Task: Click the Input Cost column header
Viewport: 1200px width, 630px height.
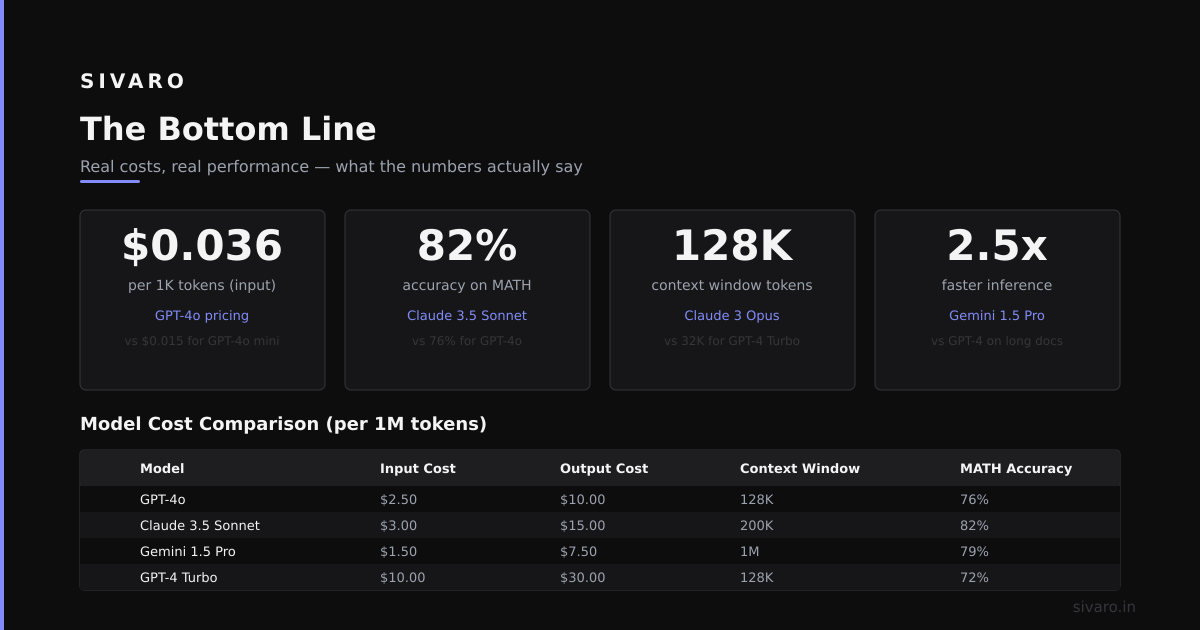Action: [418, 468]
